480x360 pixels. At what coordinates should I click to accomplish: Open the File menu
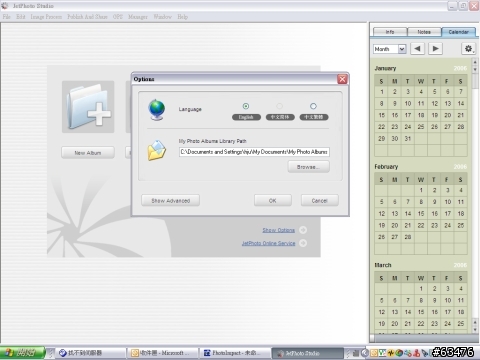coord(6,17)
